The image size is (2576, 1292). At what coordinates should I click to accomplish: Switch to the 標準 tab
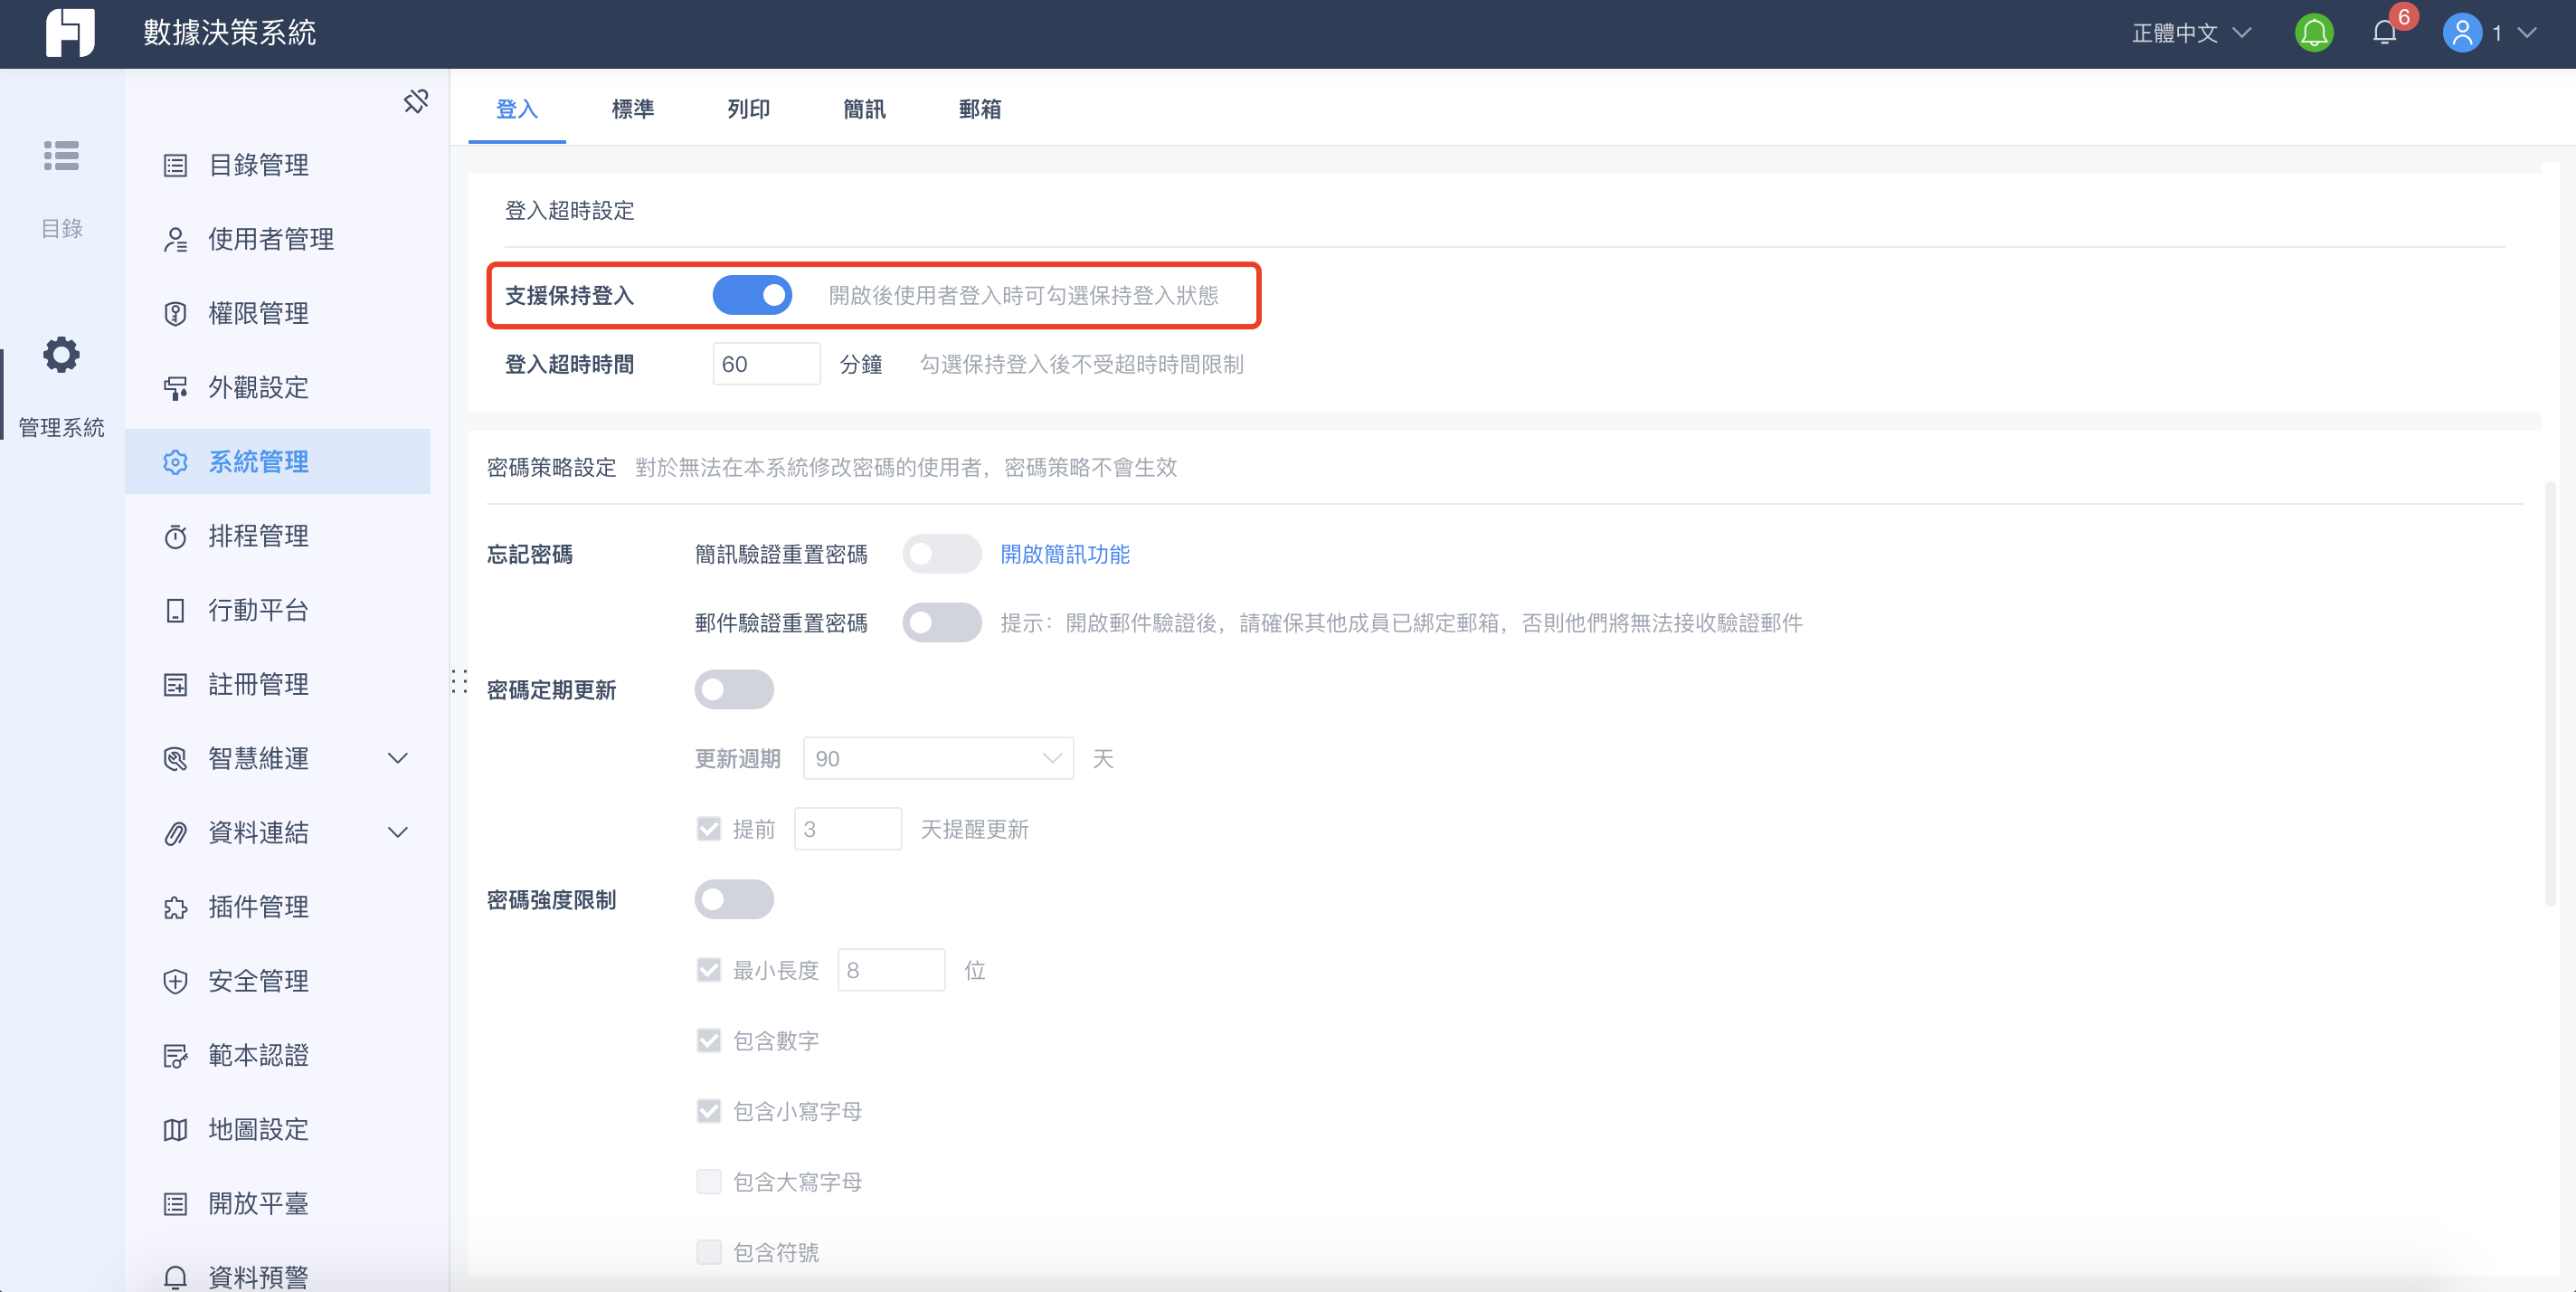[x=633, y=109]
